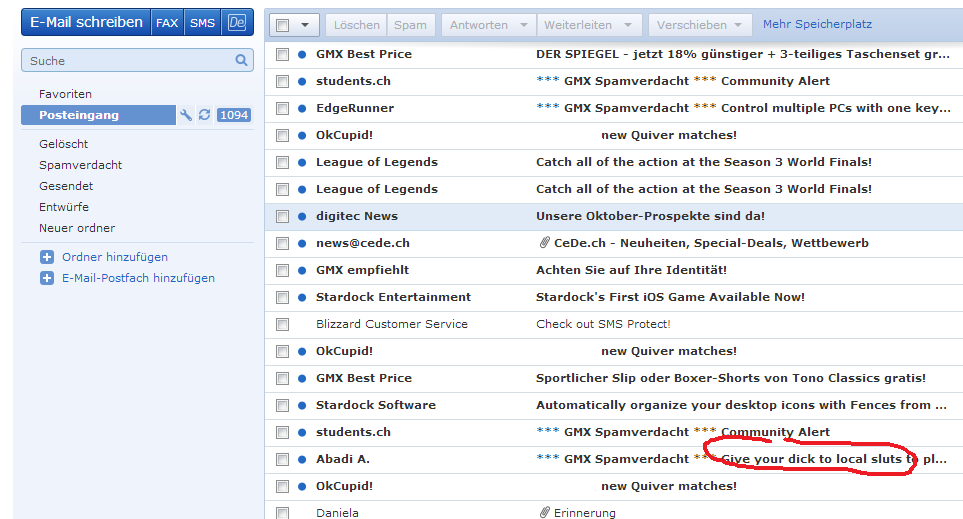
Task: Tick the select-all checkbox in toolbar
Action: point(283,25)
